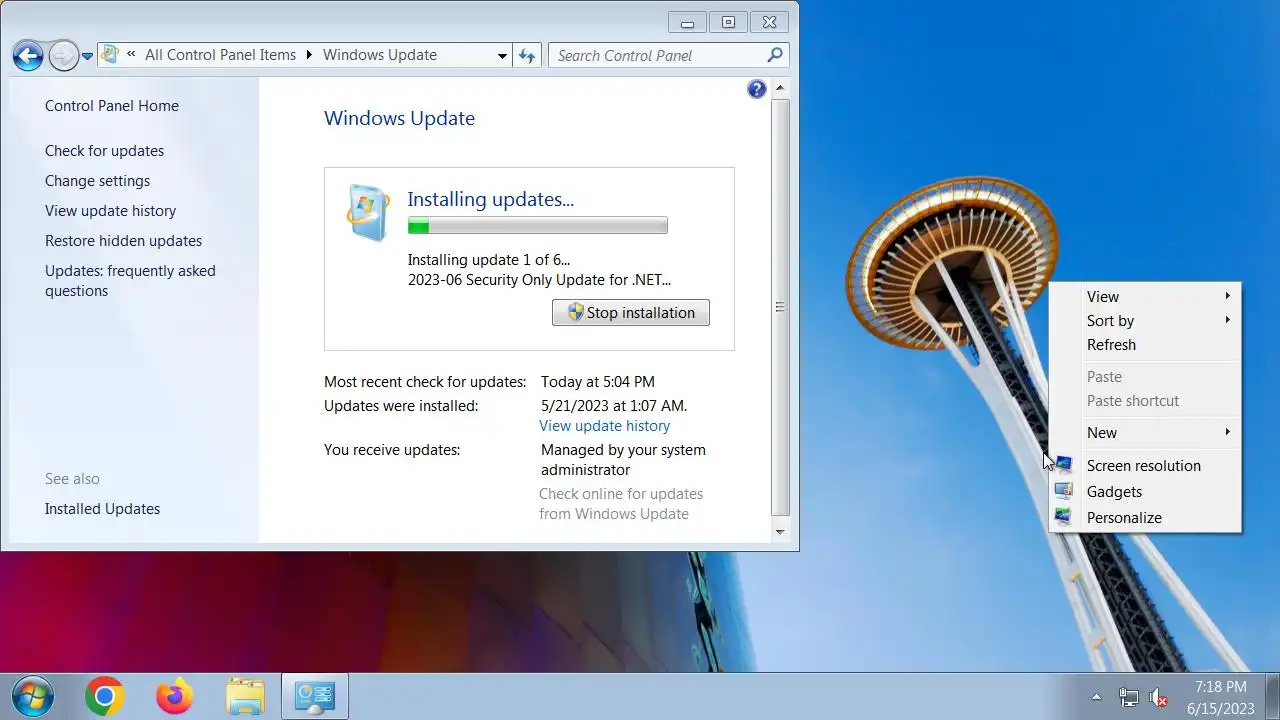This screenshot has width=1280, height=720.
Task: Launch Firefox from taskbar
Action: point(175,696)
